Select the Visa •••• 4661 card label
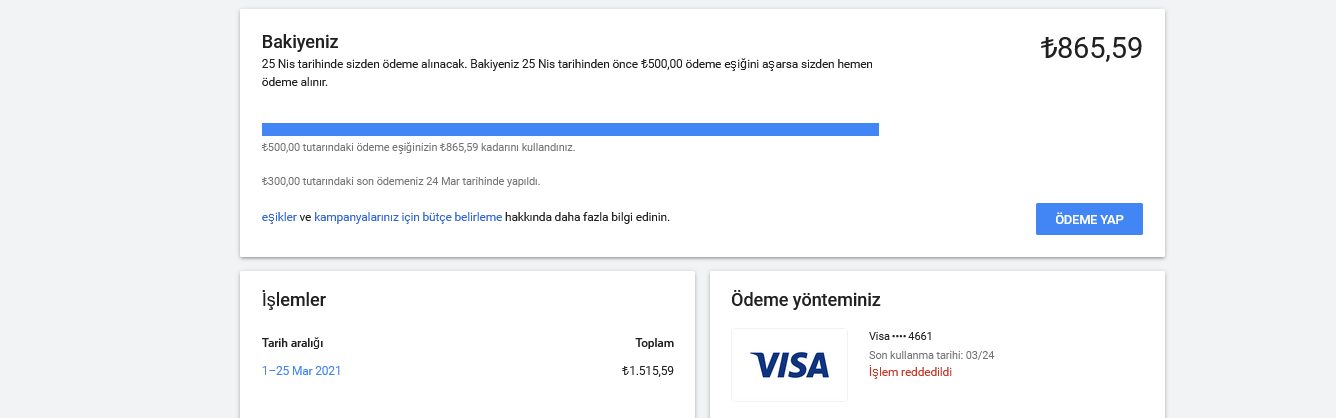This screenshot has width=1336, height=418. point(900,336)
